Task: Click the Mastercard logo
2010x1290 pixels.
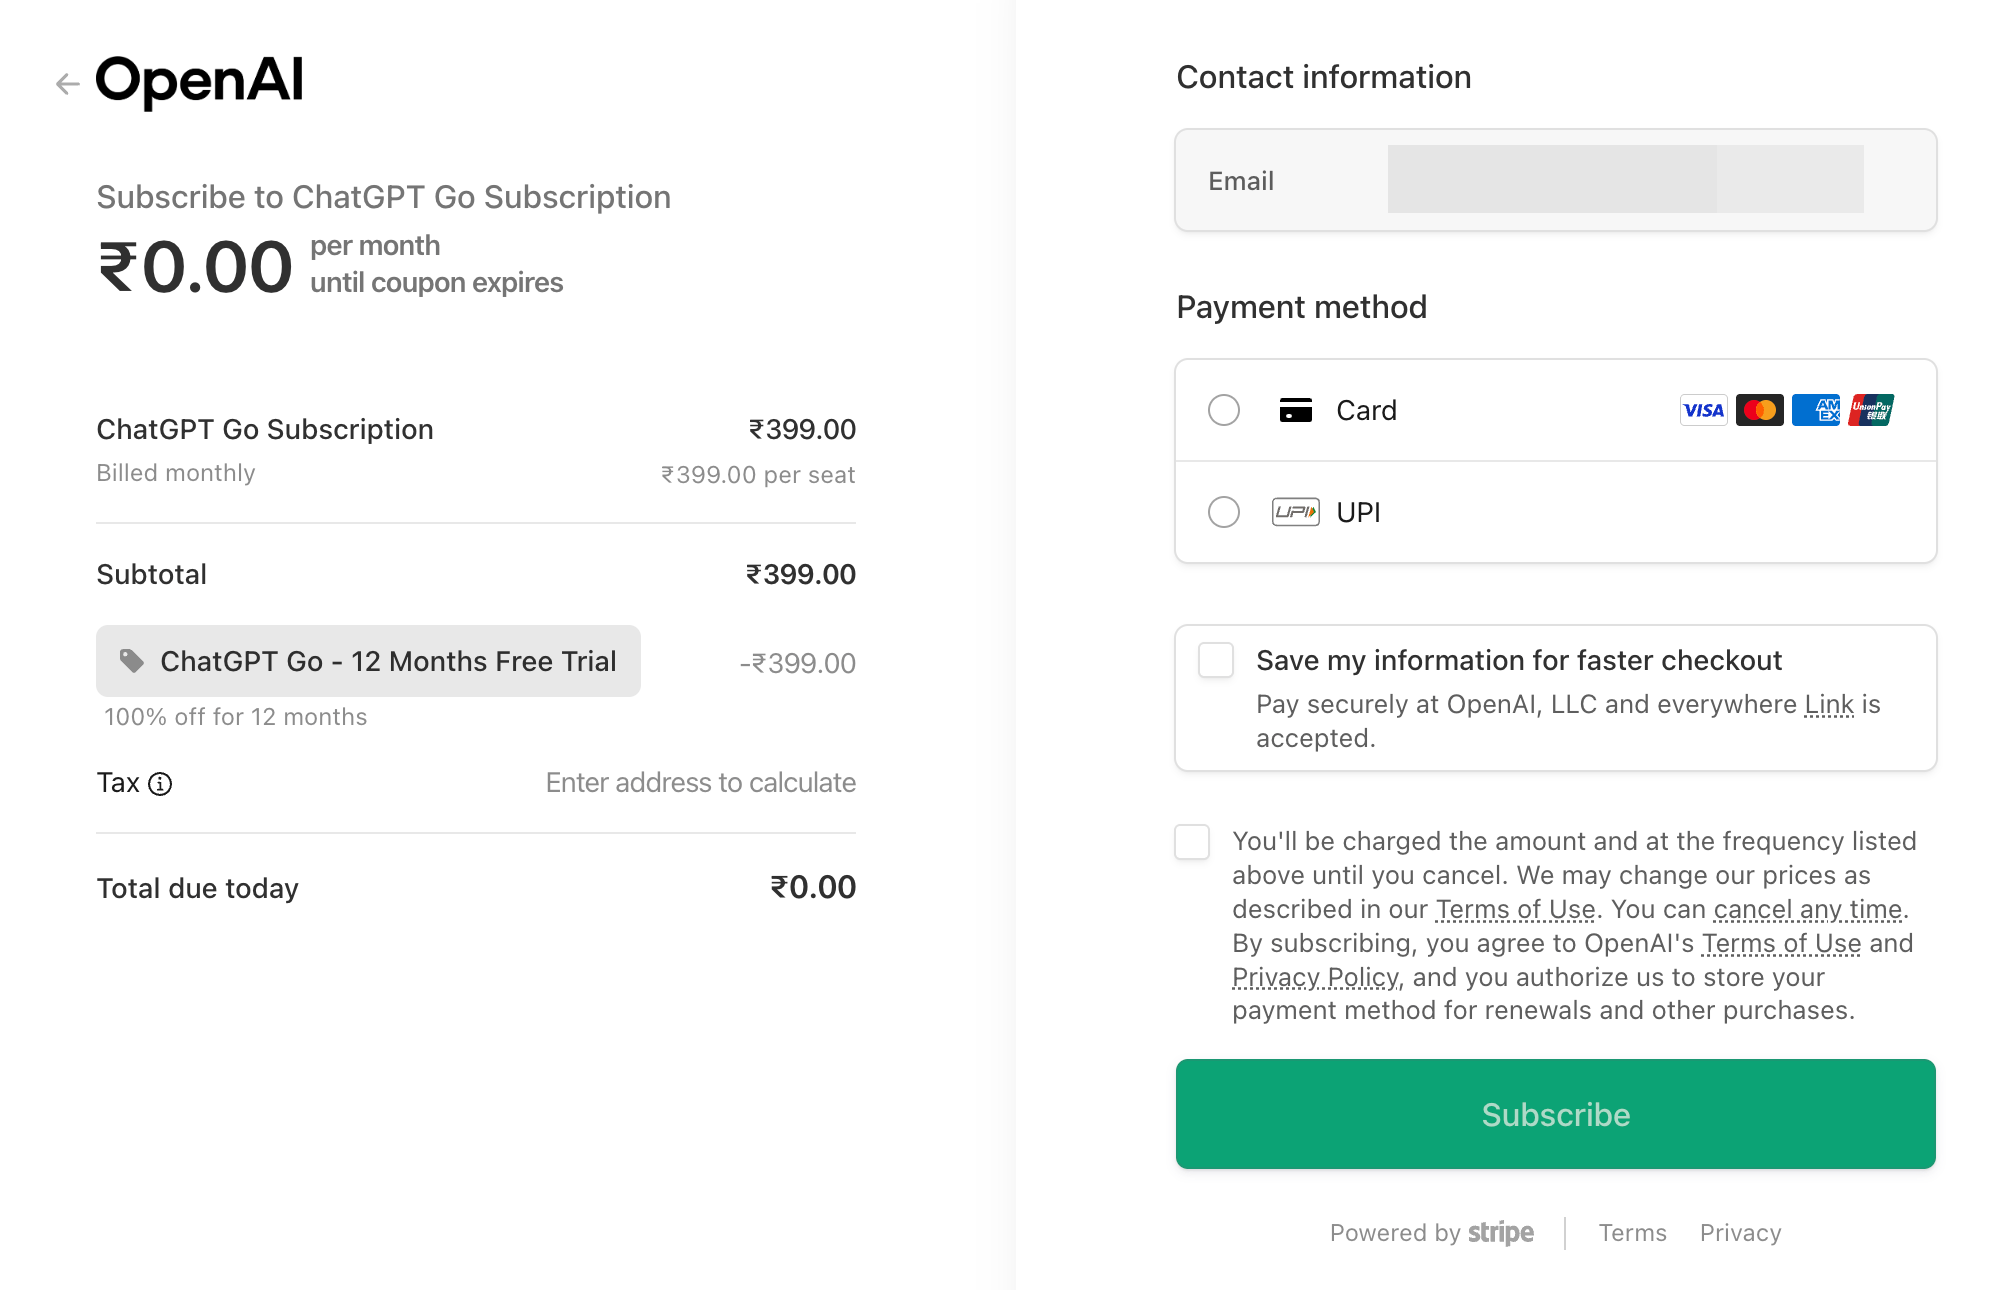Action: coord(1759,410)
